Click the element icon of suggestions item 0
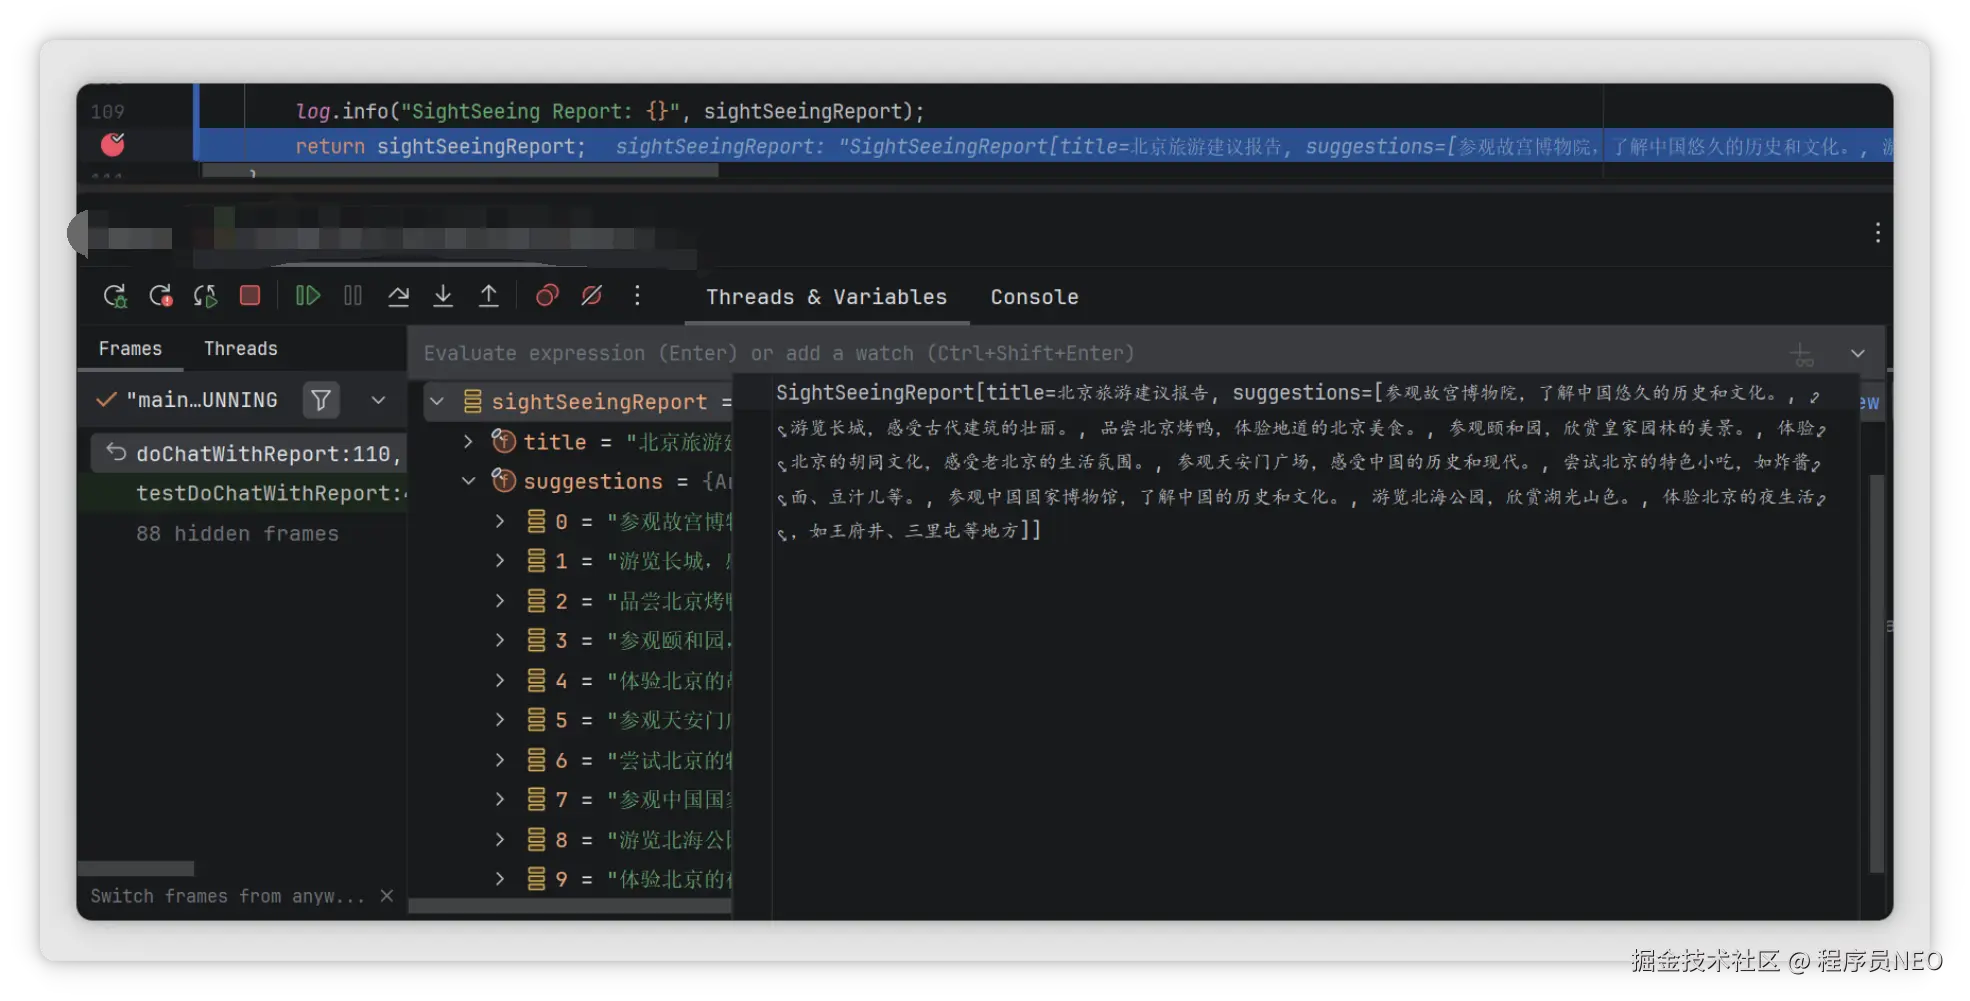The width and height of the screenshot is (1970, 1001). click(537, 521)
